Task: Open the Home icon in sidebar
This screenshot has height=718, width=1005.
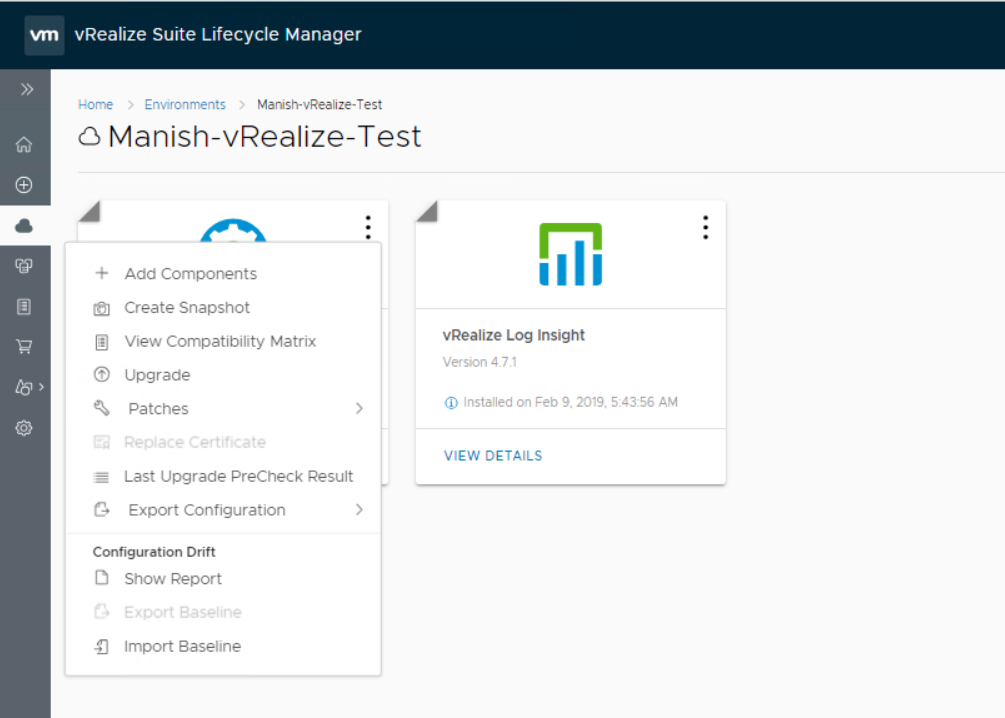Action: click(x=25, y=145)
